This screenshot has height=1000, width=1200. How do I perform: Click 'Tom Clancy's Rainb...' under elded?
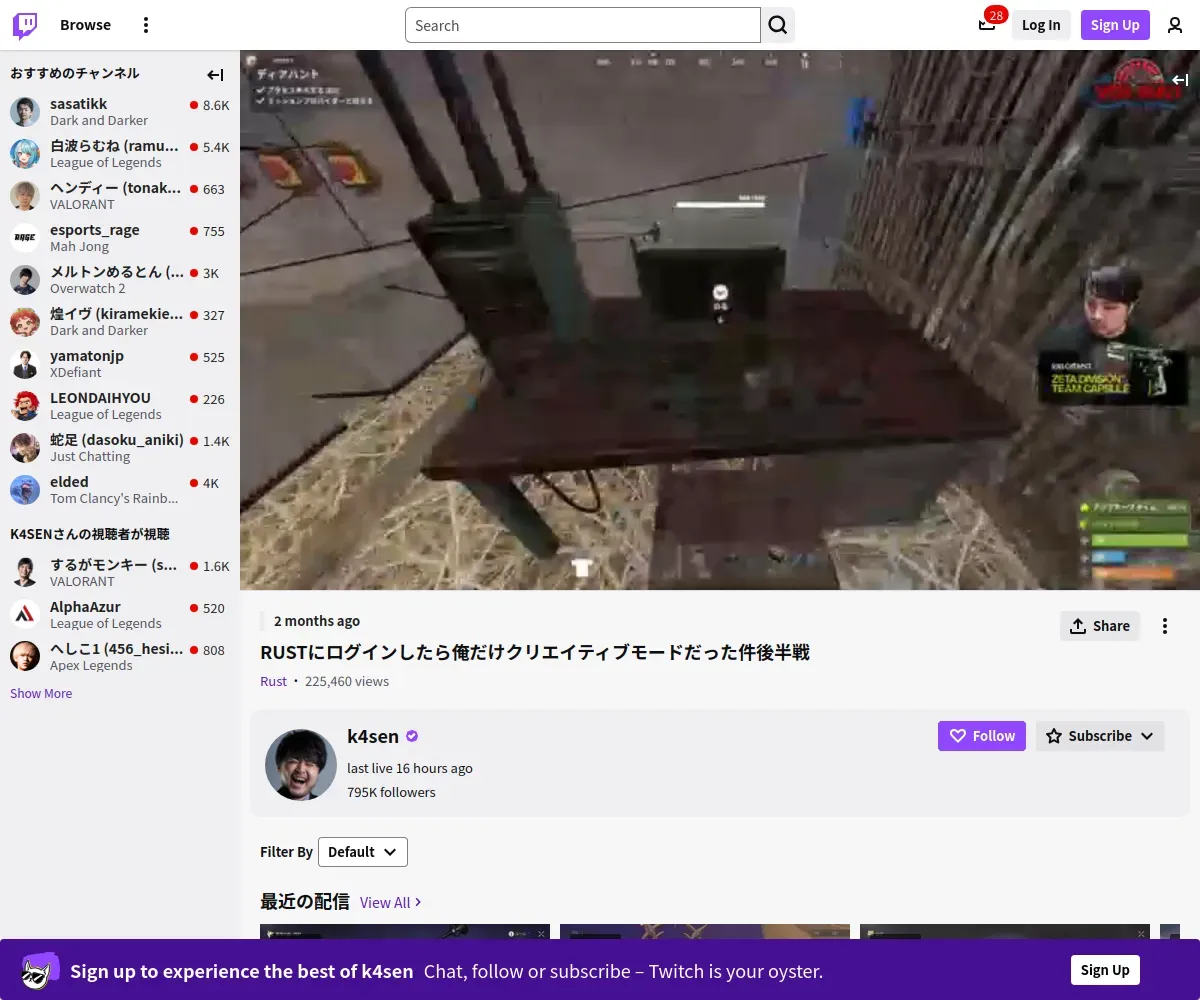click(x=114, y=498)
